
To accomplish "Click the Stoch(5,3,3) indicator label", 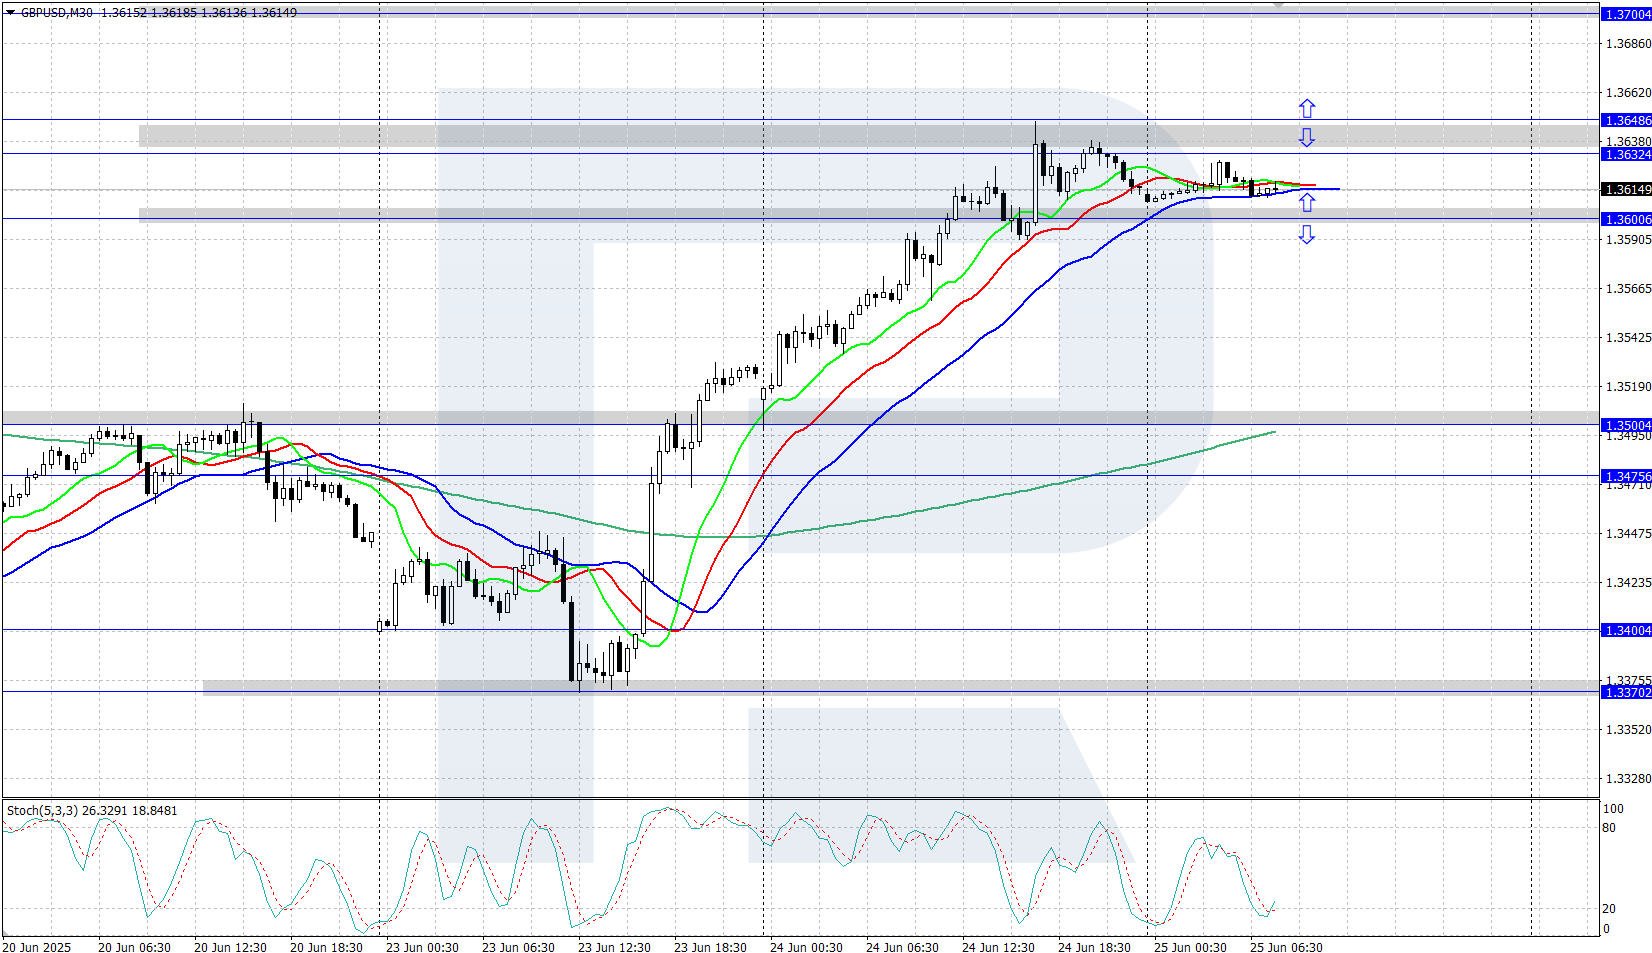I will click(42, 811).
